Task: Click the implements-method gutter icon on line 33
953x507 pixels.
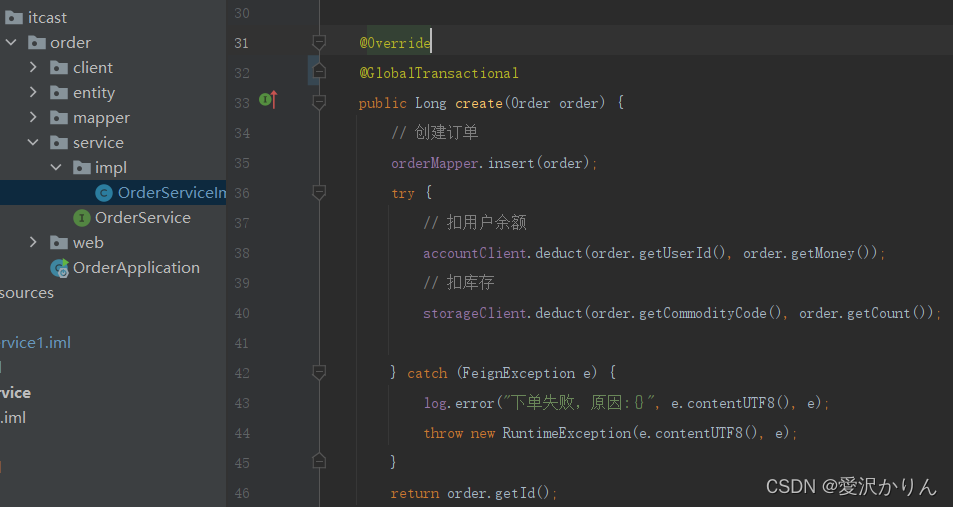Action: 268,99
